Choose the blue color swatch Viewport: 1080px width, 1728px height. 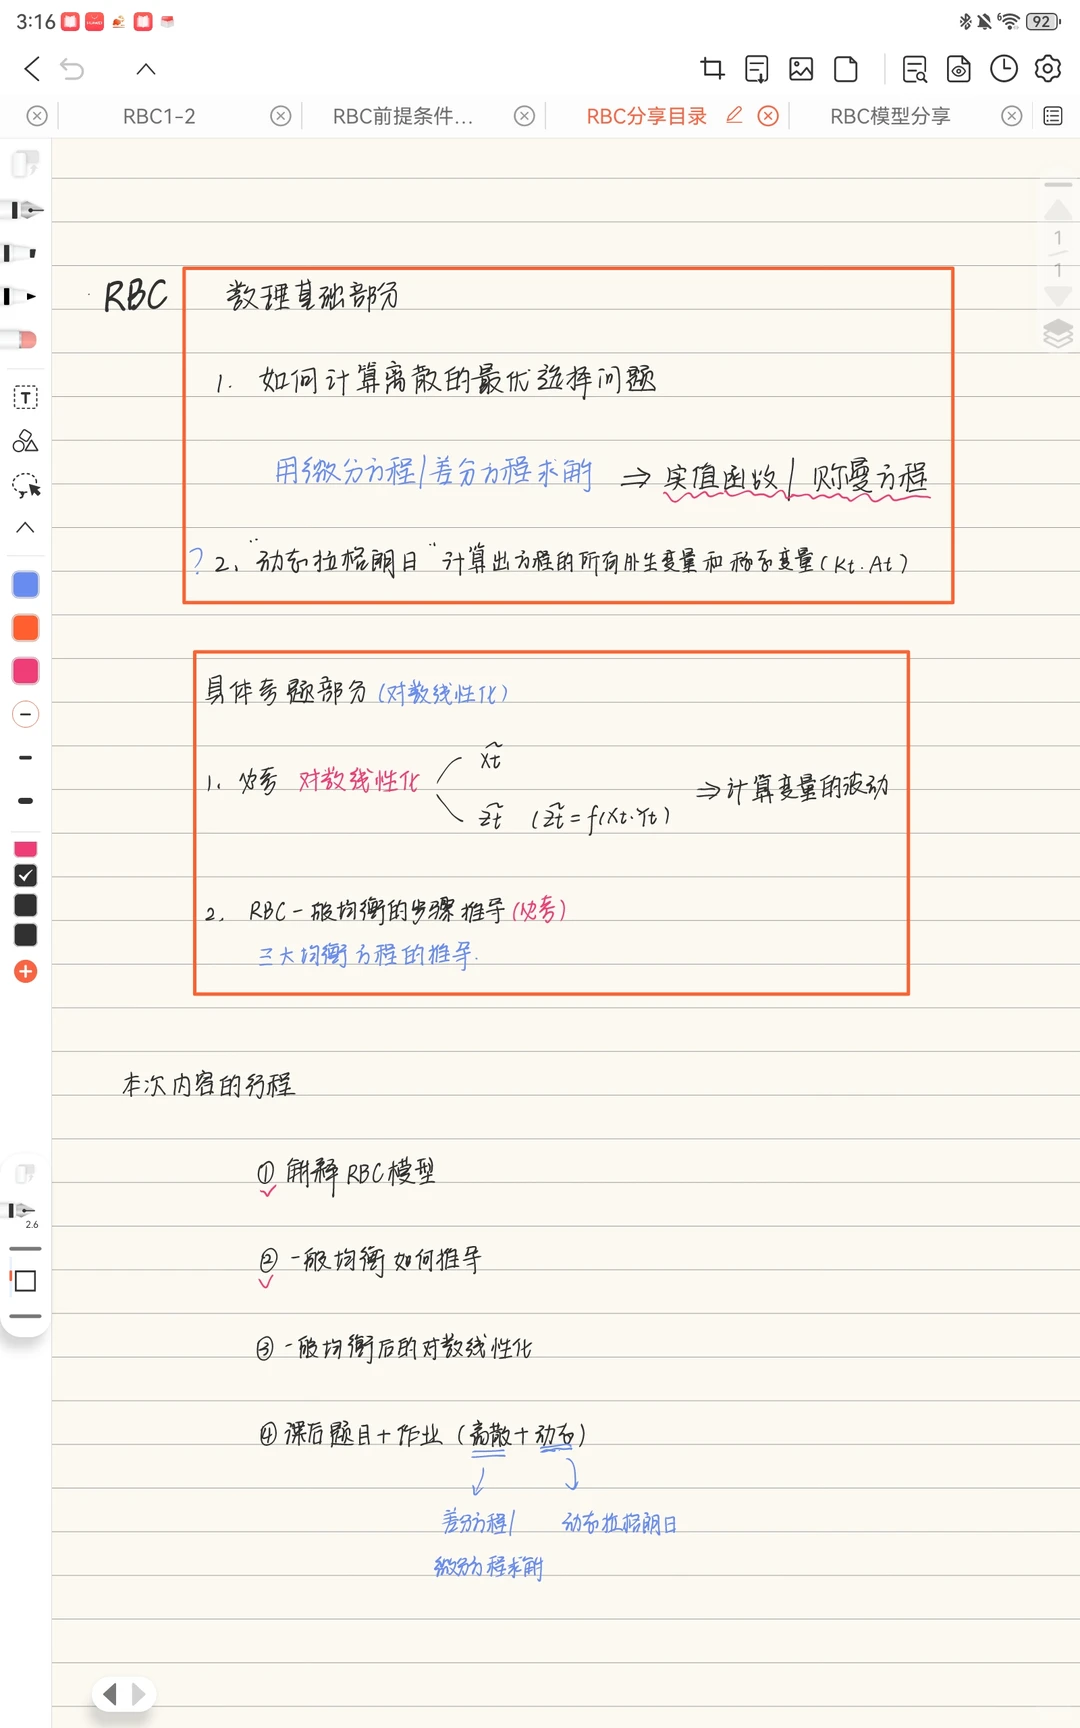click(25, 585)
